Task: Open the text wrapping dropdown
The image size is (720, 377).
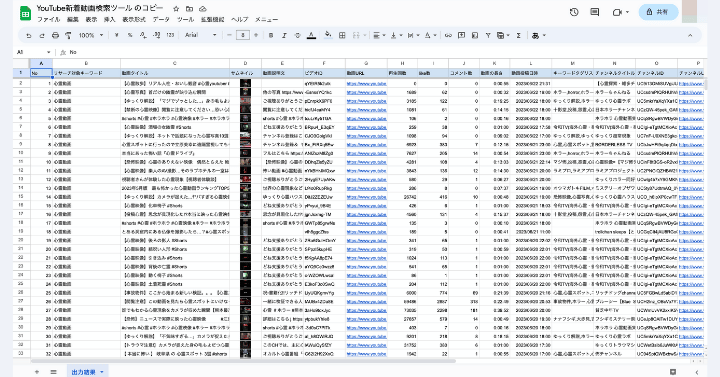Action: [x=413, y=35]
